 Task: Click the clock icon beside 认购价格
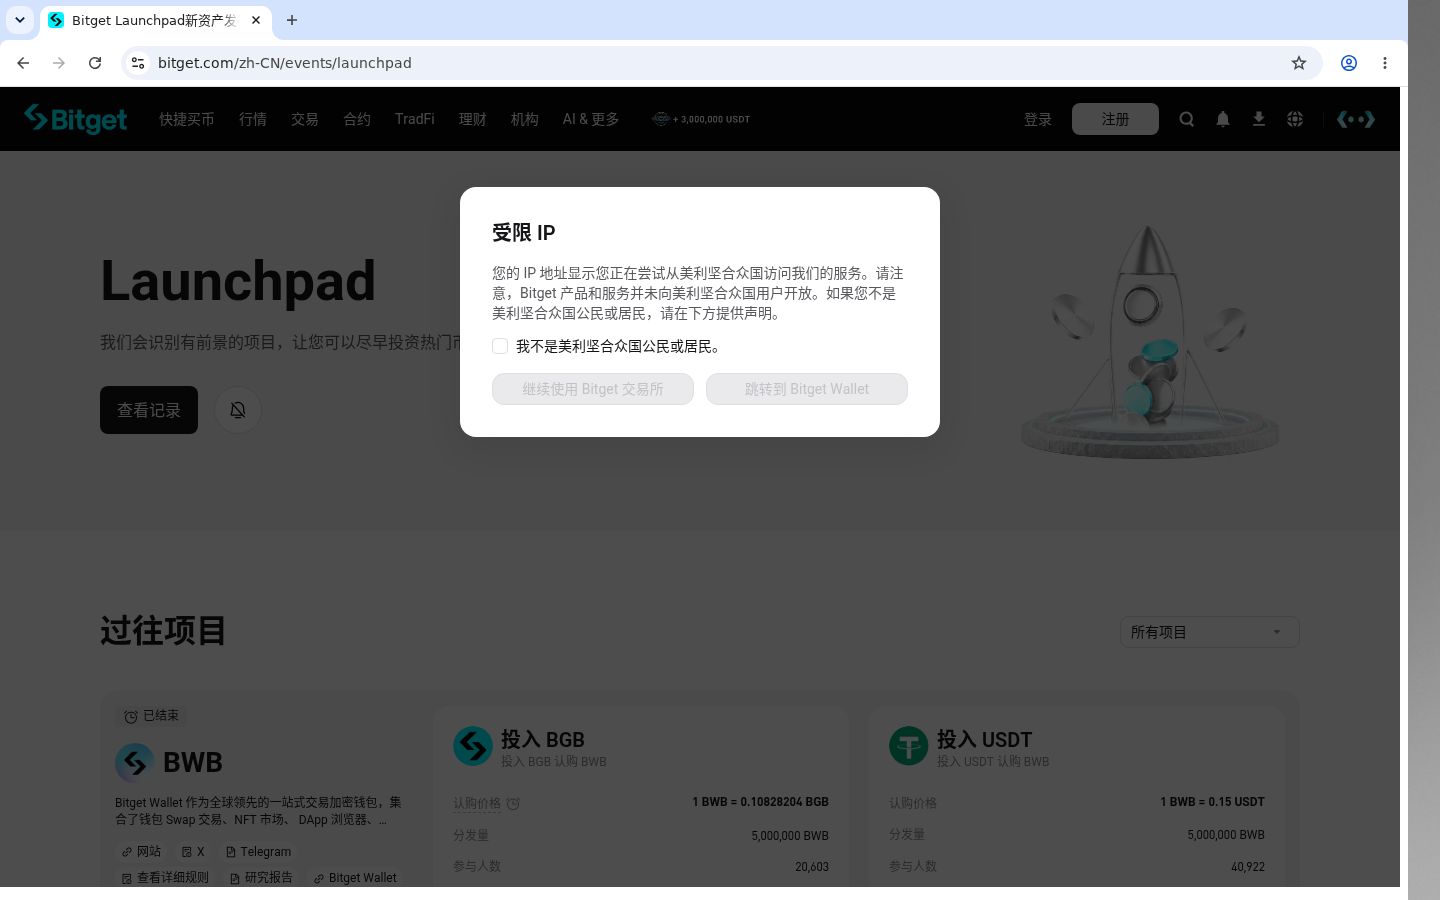[513, 804]
